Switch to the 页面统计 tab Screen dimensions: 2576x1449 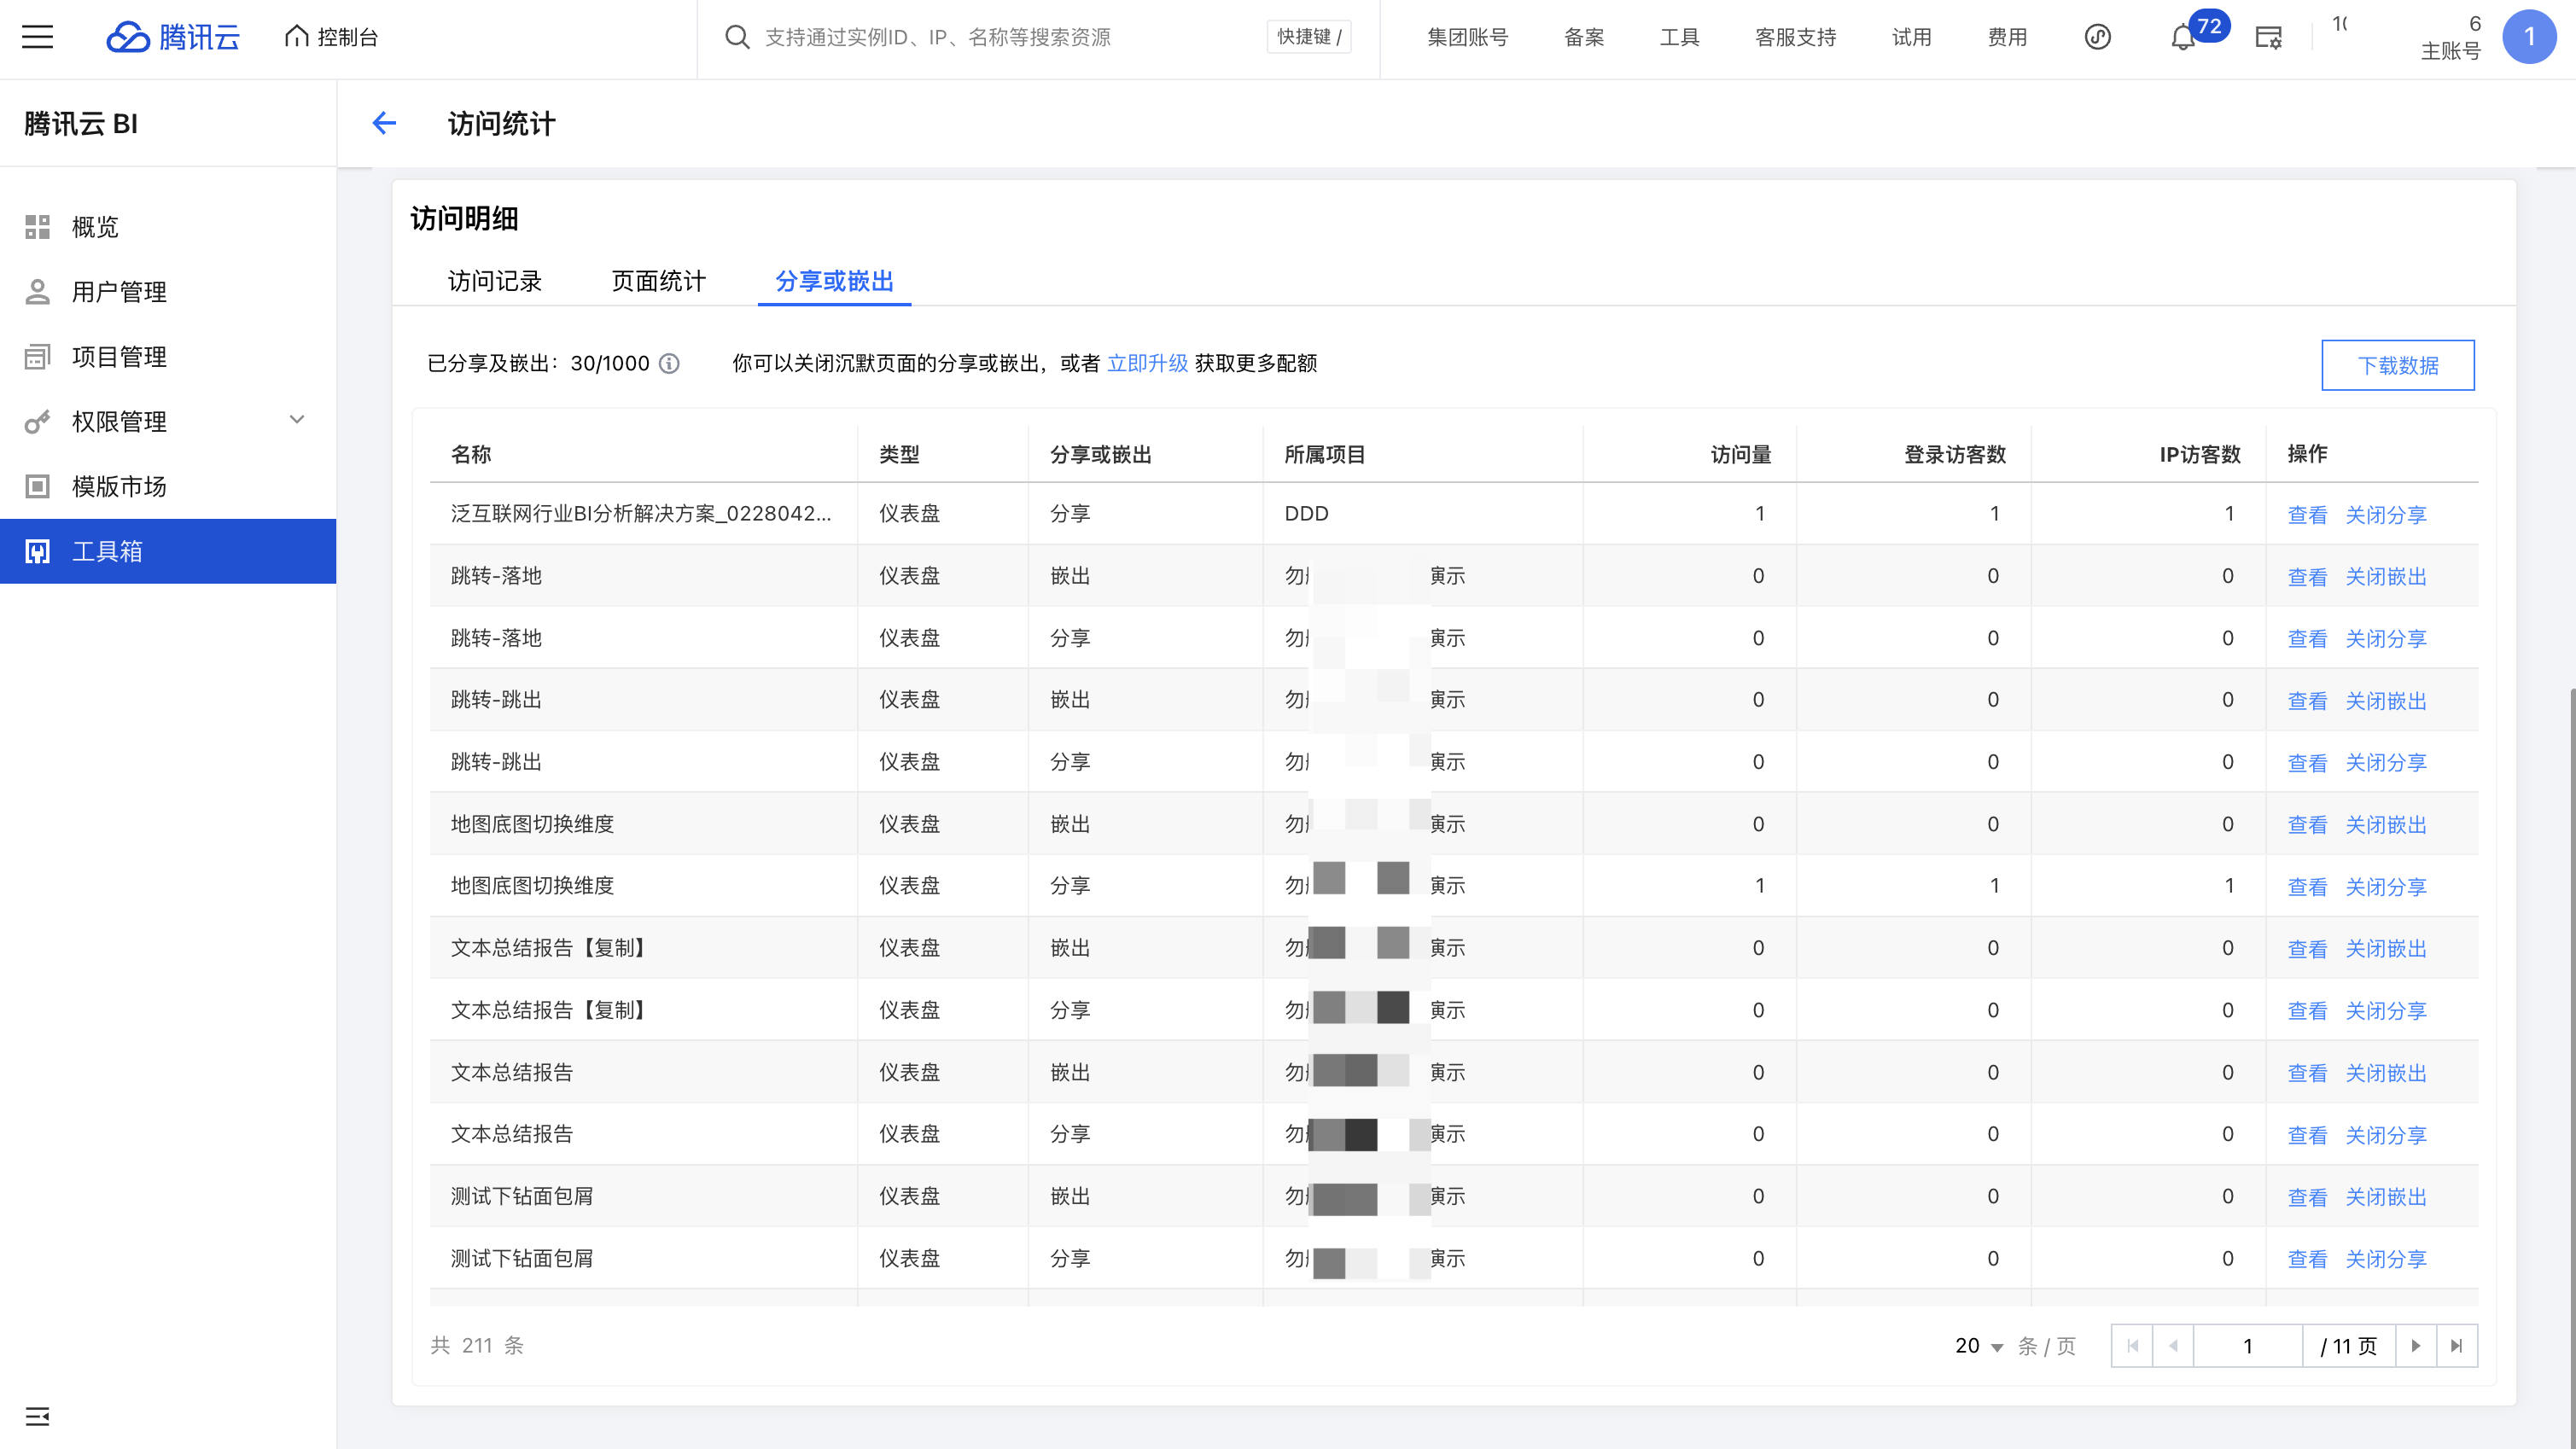[x=658, y=281]
